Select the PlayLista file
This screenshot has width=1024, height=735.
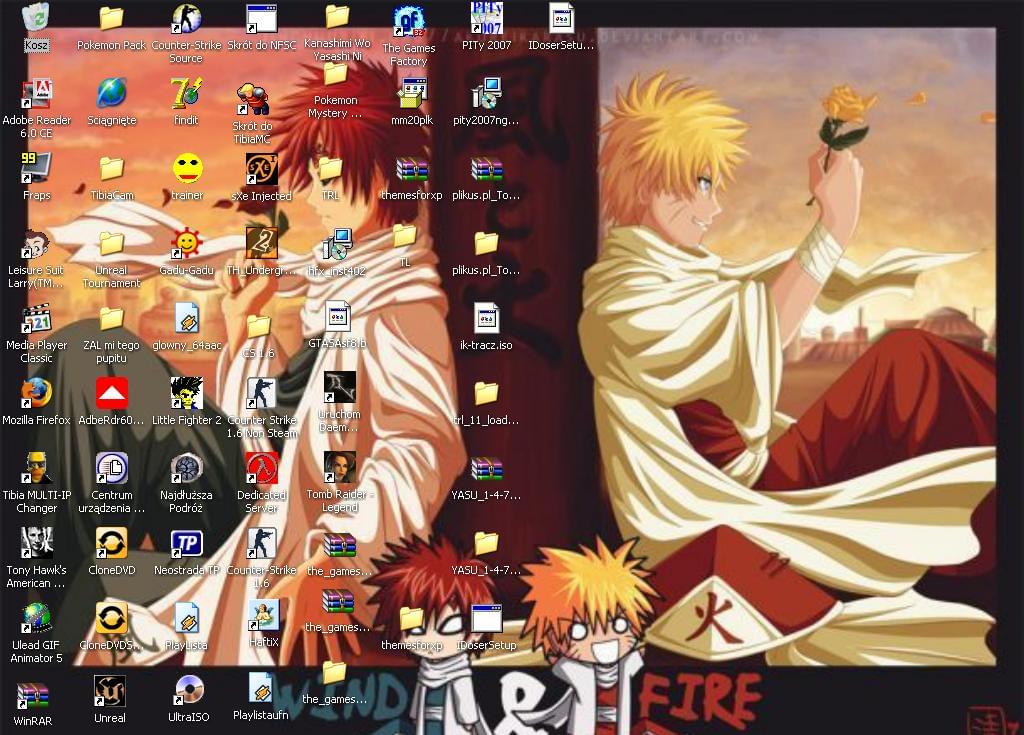coord(187,618)
